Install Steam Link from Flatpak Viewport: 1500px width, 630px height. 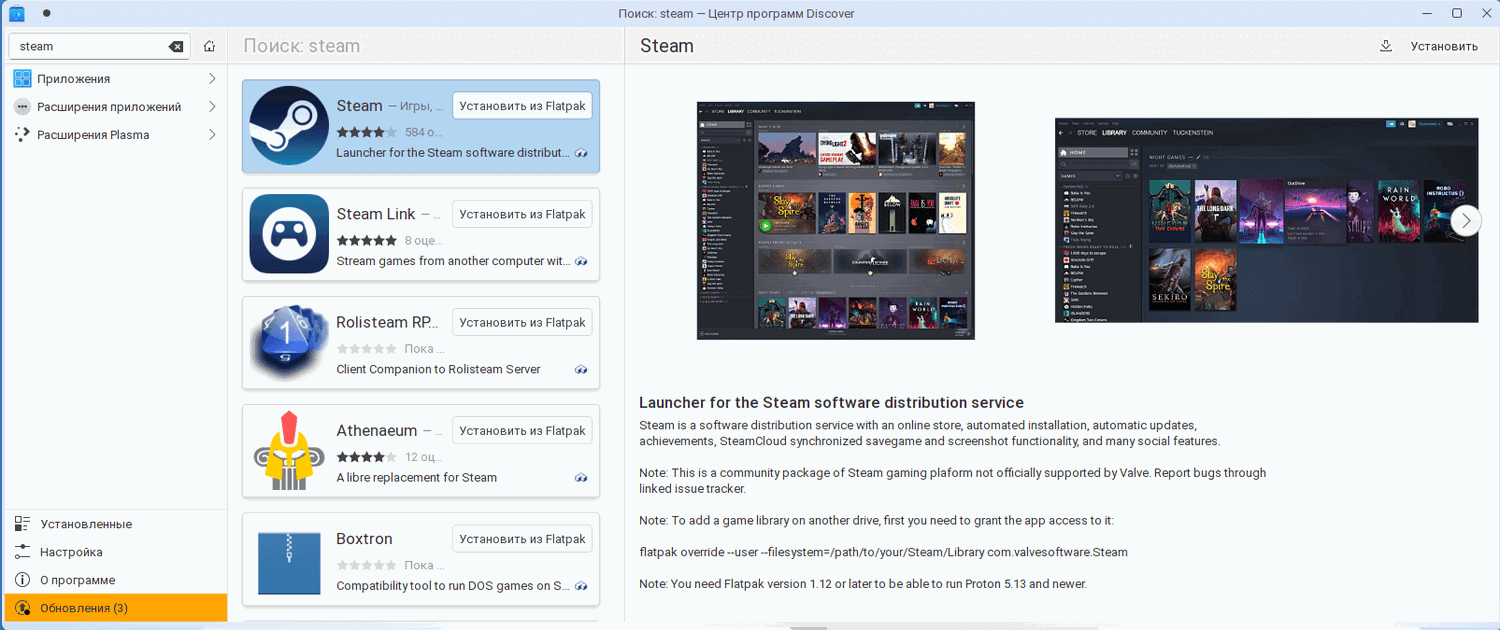(522, 214)
